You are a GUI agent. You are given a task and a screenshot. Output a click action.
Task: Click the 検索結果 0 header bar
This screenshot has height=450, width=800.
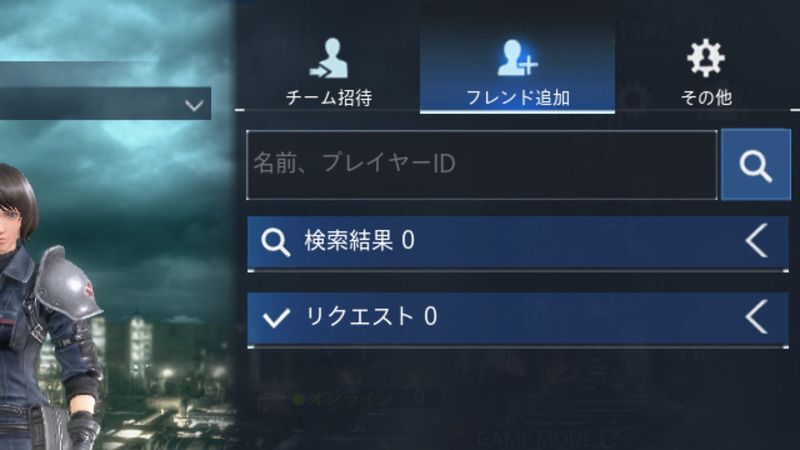point(518,243)
